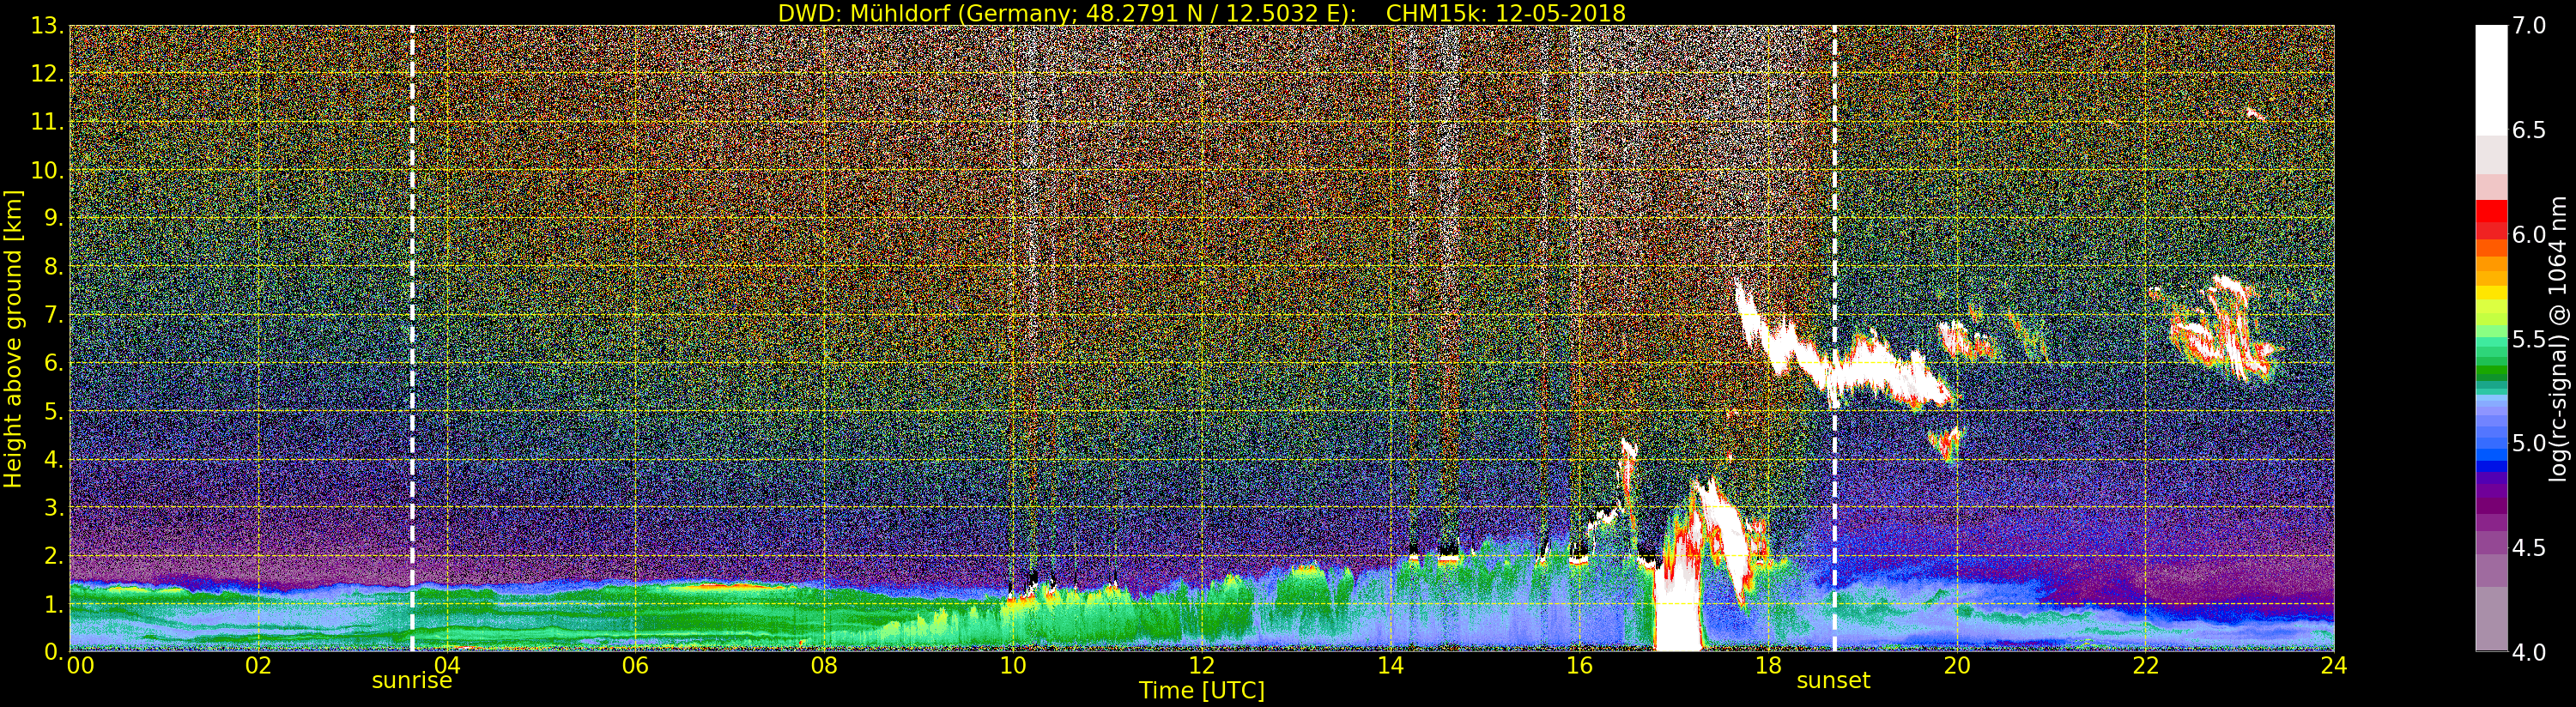2576x707 pixels.
Task: Click the white top segment of the colorbar
Action: [x=2491, y=80]
